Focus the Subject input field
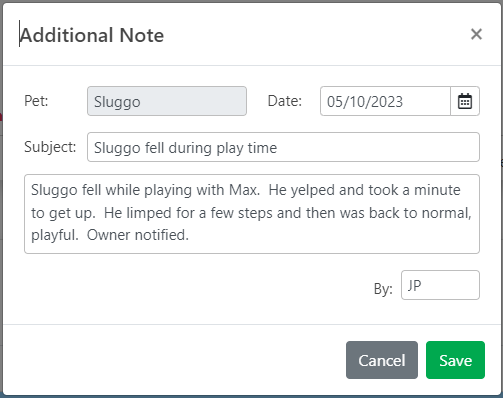503x398 pixels. click(283, 147)
